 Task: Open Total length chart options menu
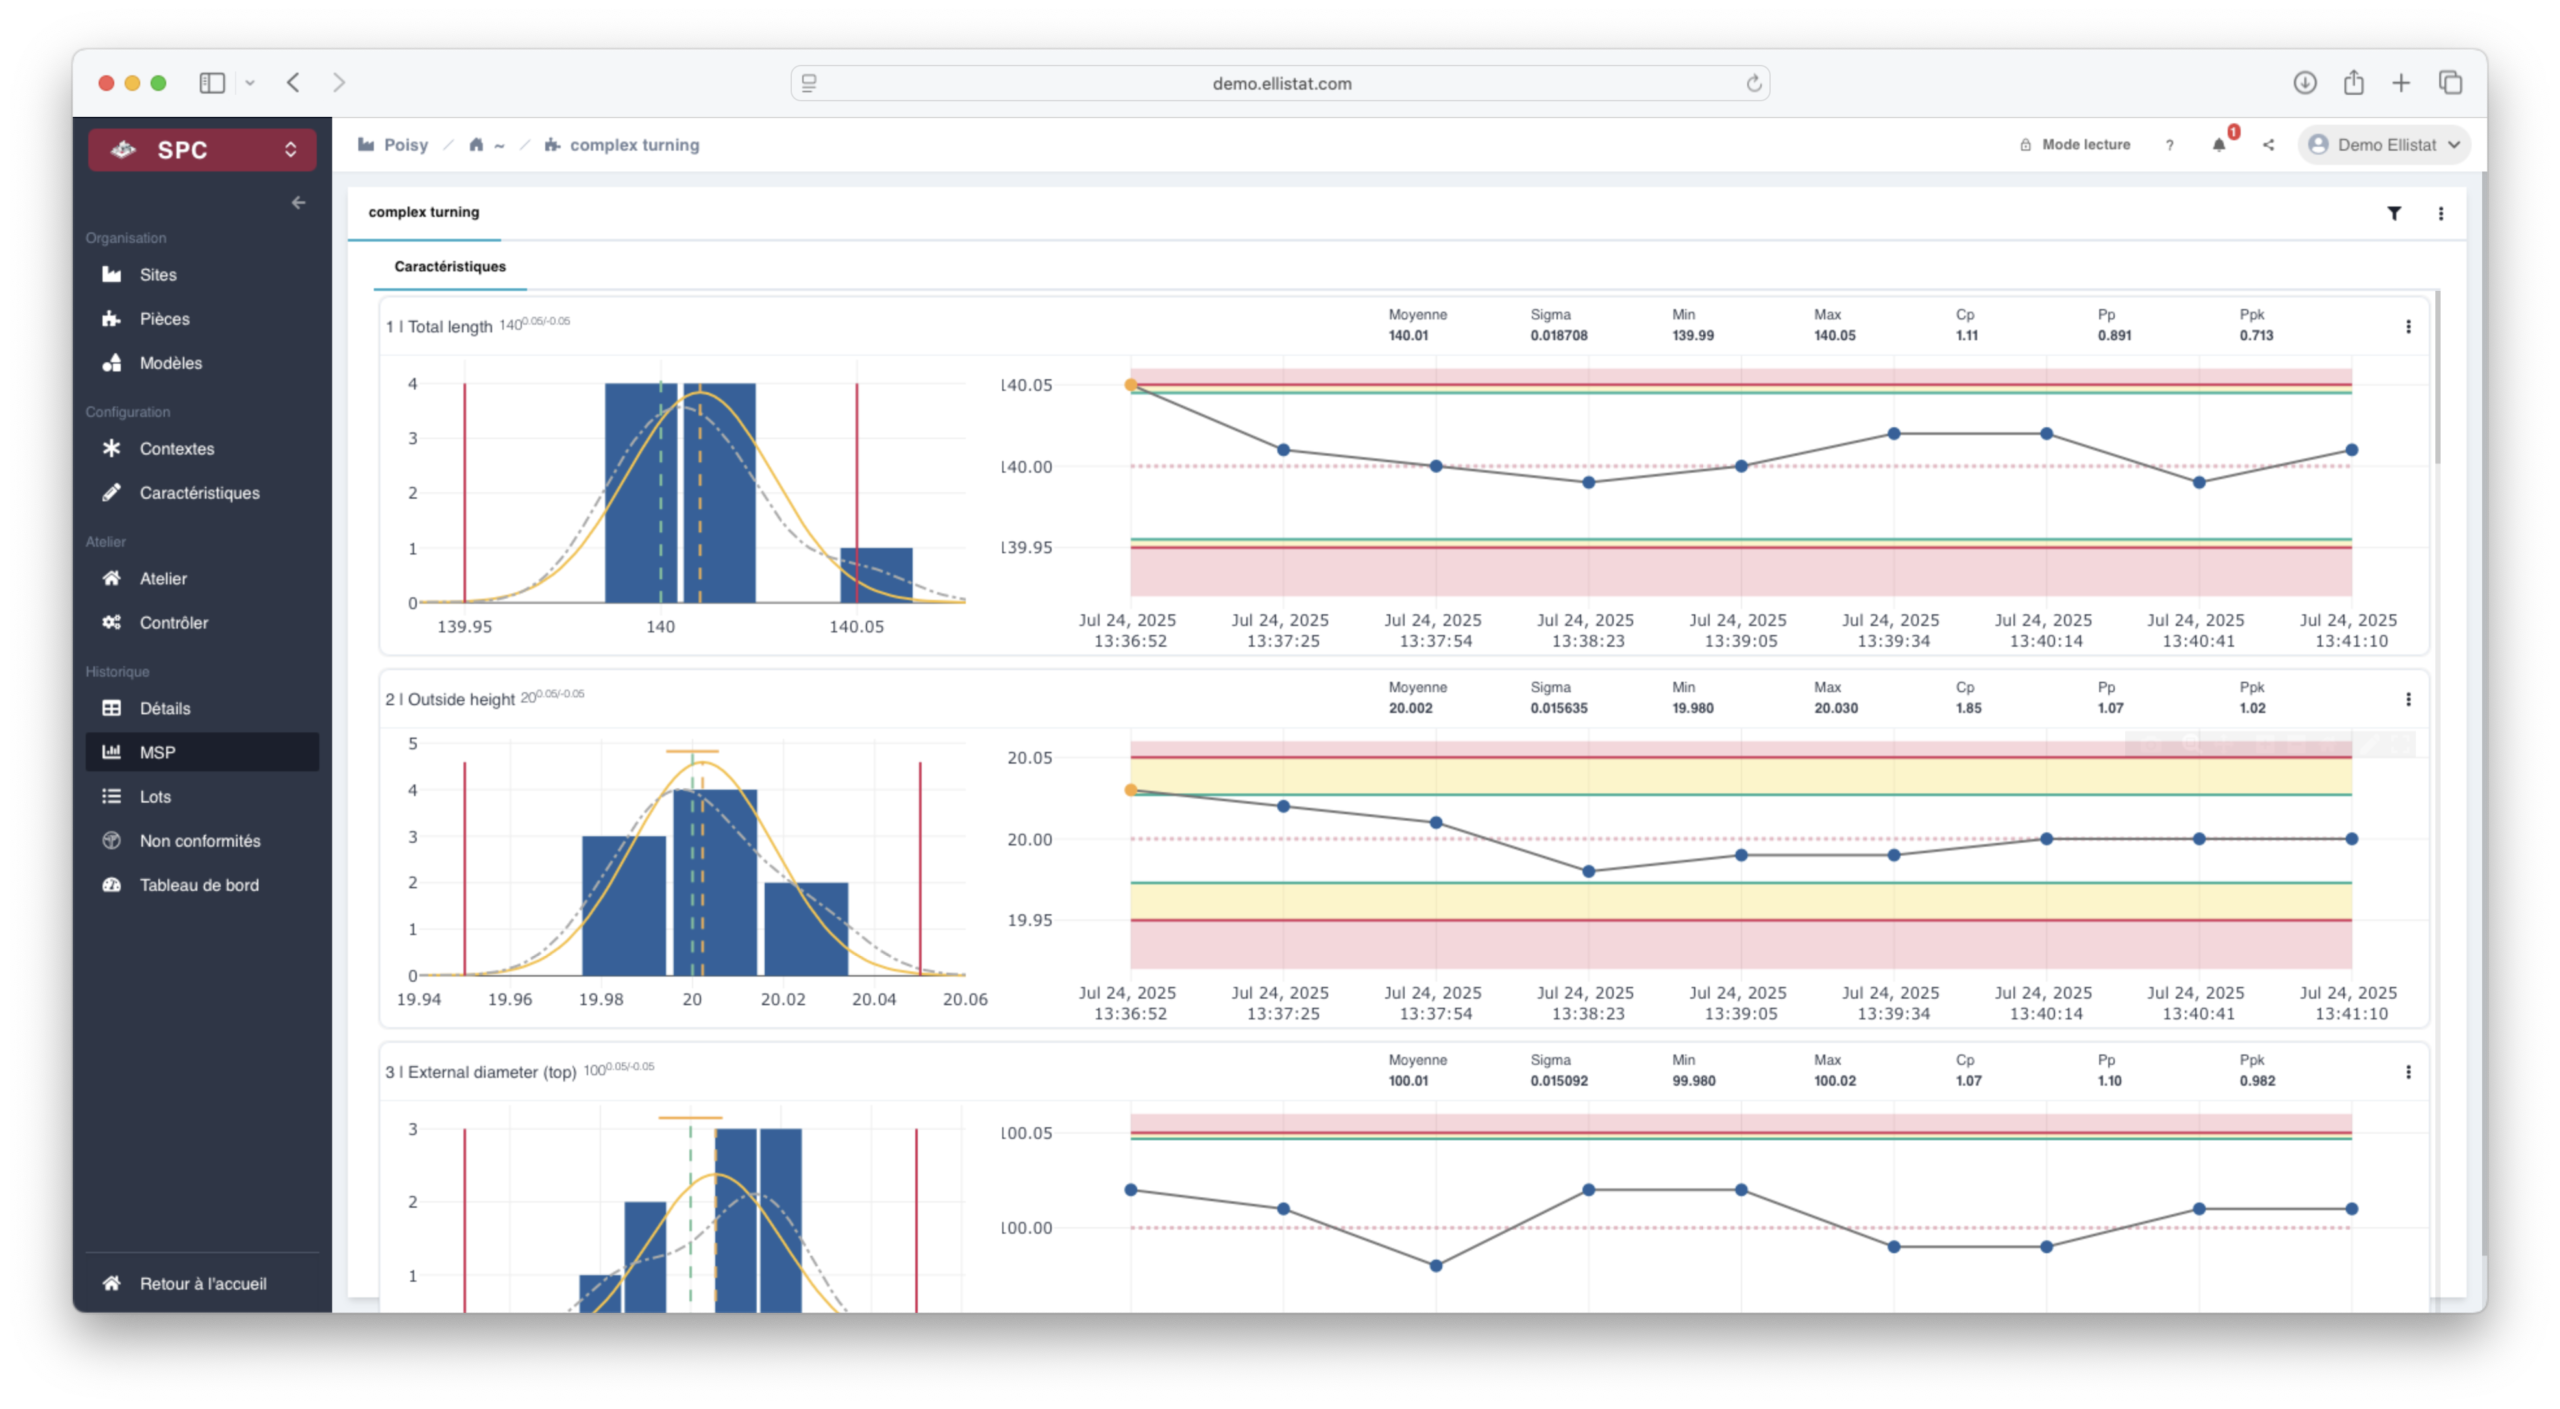[2408, 327]
